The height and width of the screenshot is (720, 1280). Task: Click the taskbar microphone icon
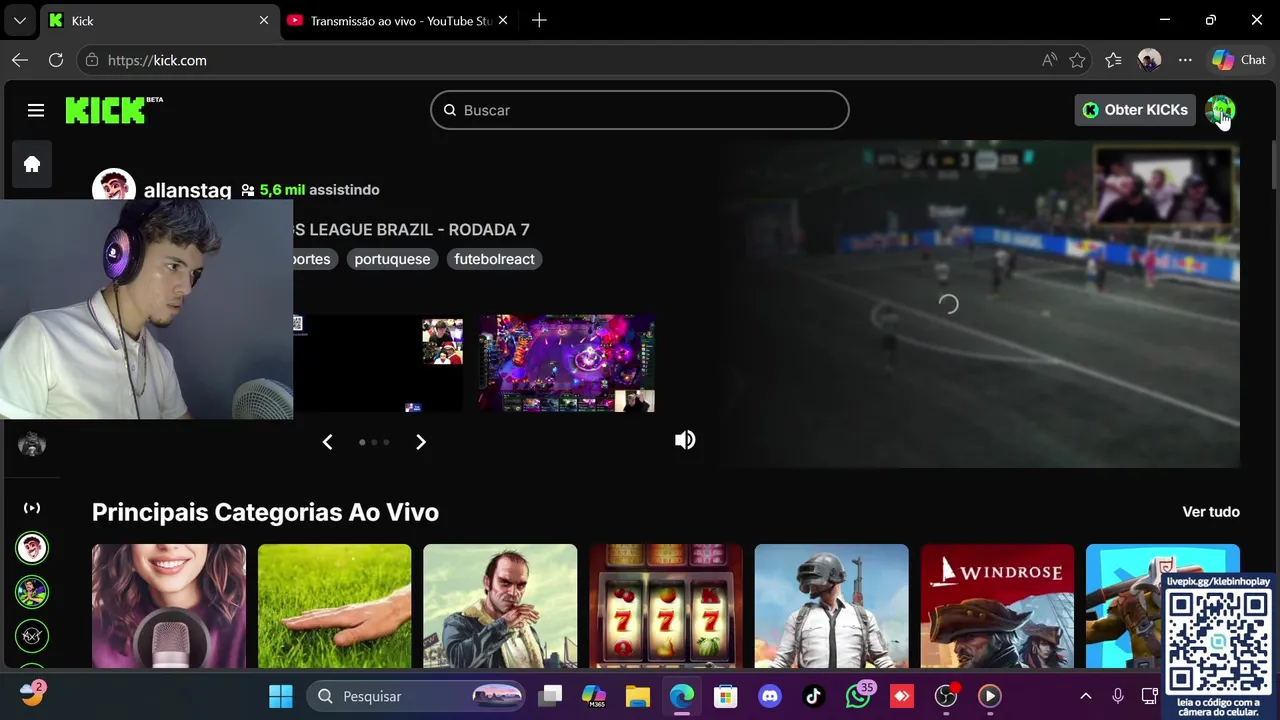(x=1118, y=696)
